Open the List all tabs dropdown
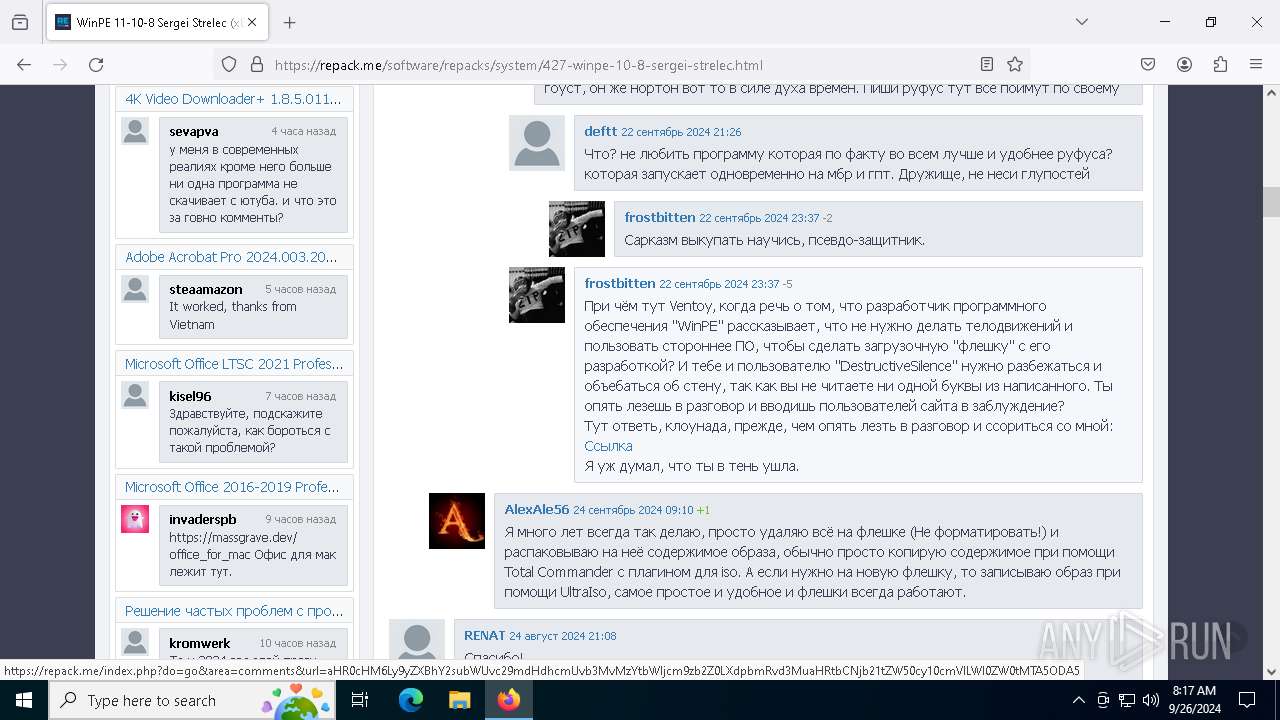 click(1081, 22)
